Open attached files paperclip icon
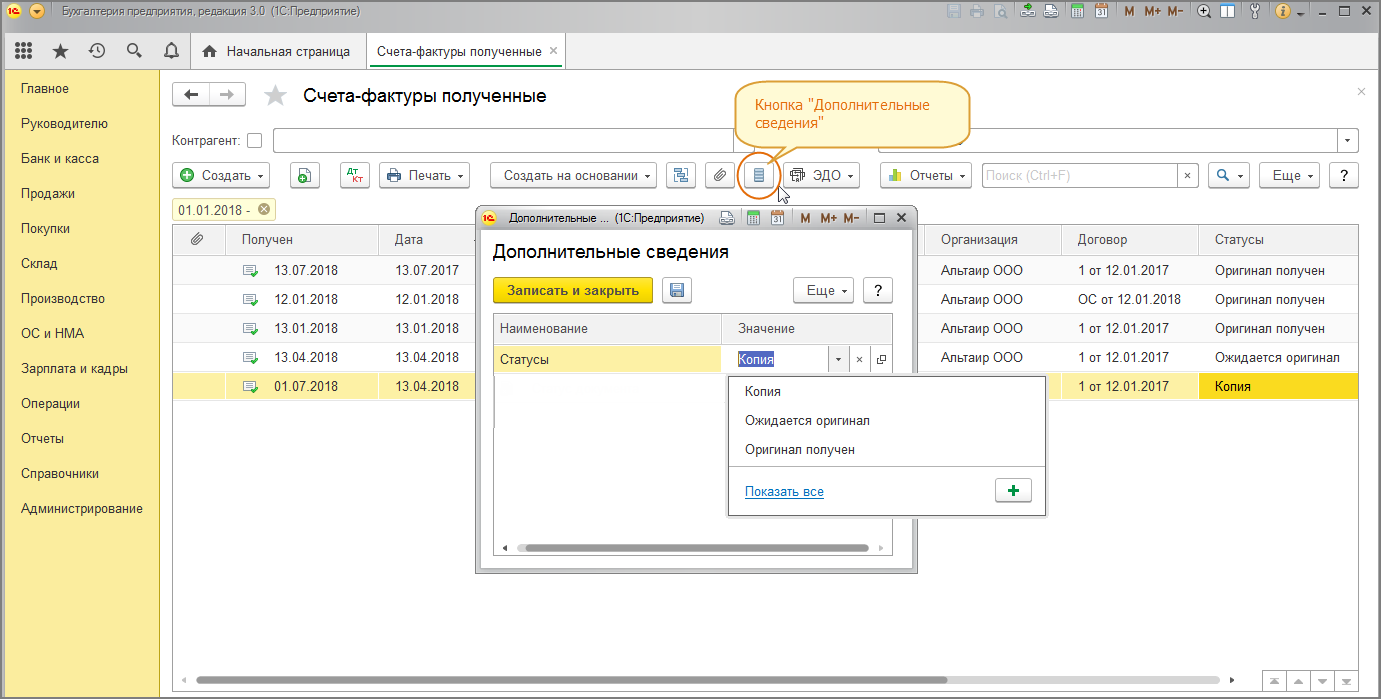Screen dimensions: 1381x699 coord(719,175)
